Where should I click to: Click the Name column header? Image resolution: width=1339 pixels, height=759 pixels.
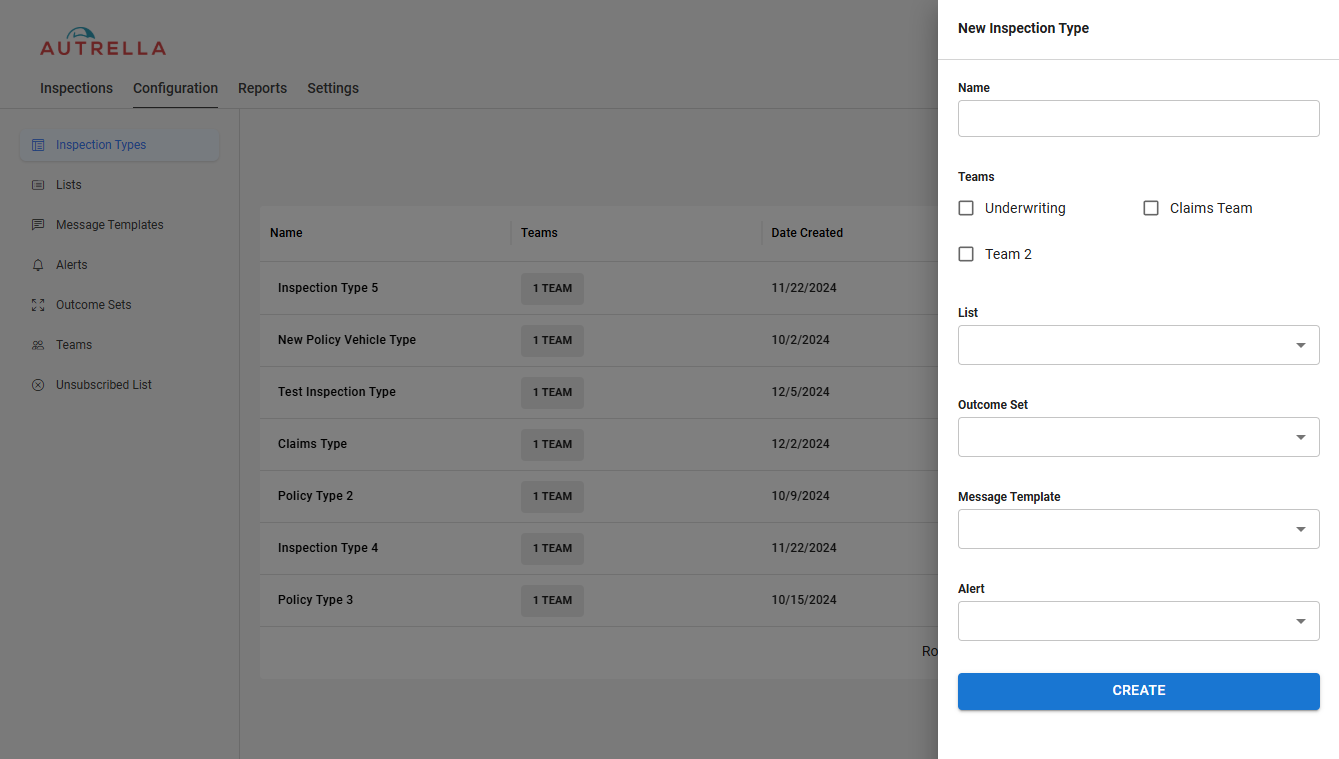point(286,233)
